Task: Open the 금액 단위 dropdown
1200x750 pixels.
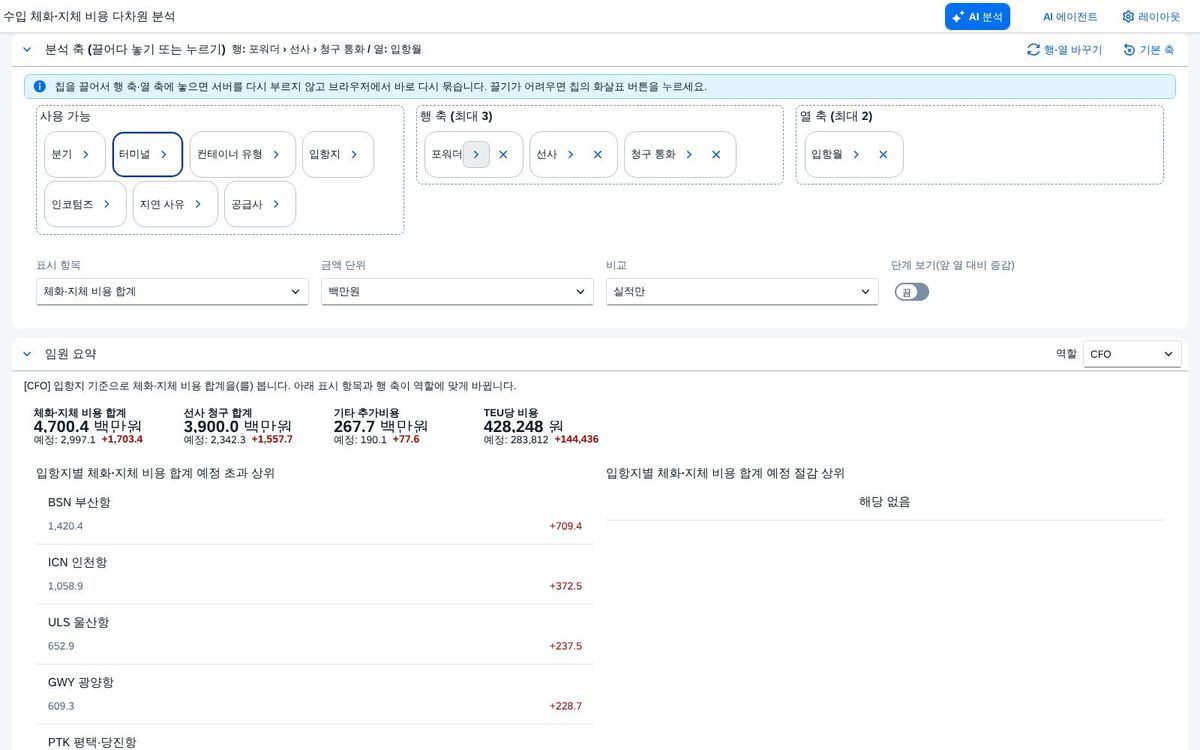Action: point(457,292)
